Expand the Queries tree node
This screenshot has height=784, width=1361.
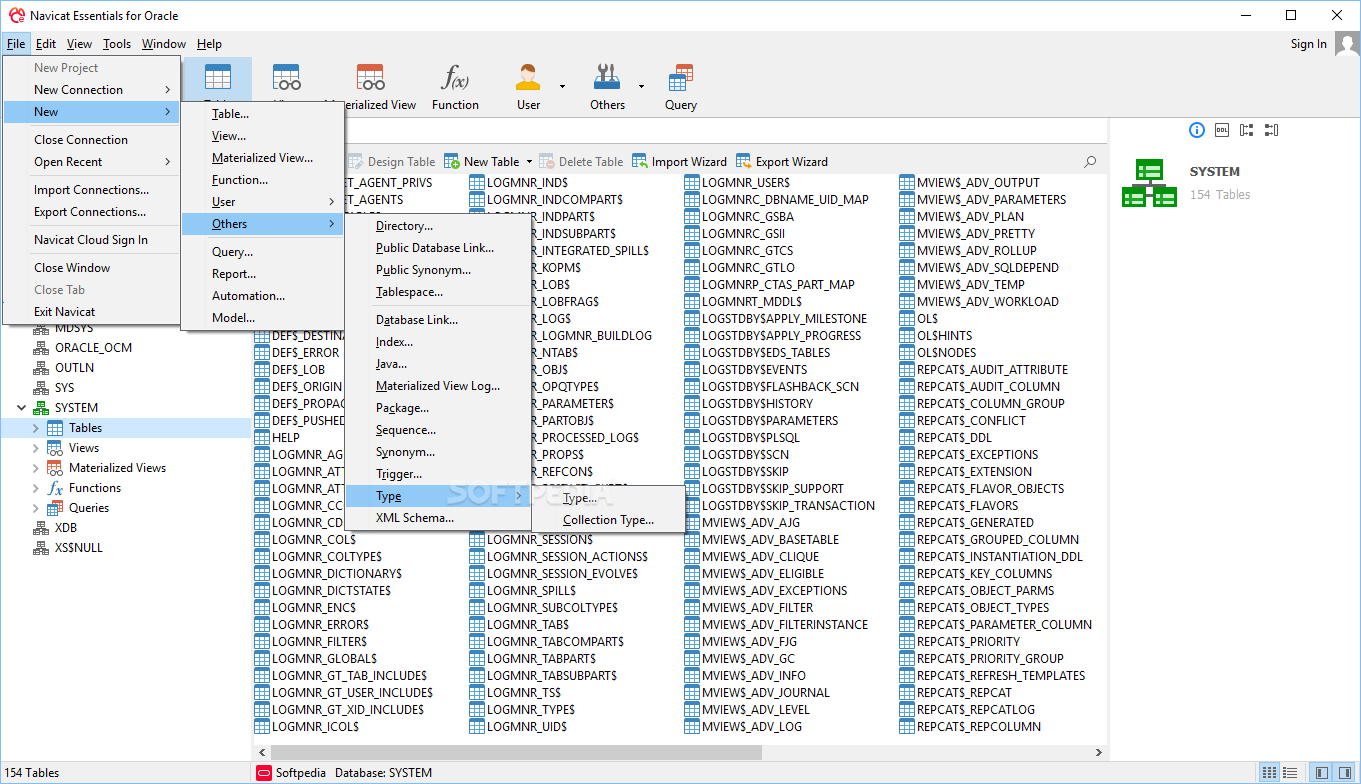35,508
